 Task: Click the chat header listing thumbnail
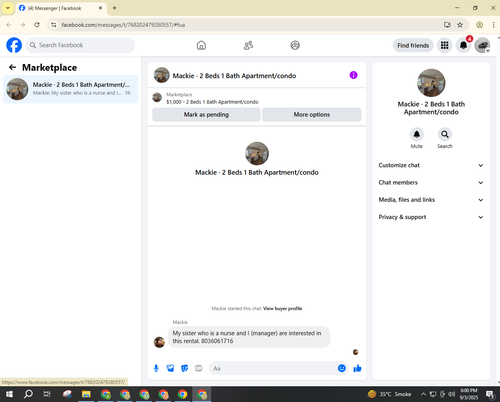point(162,75)
